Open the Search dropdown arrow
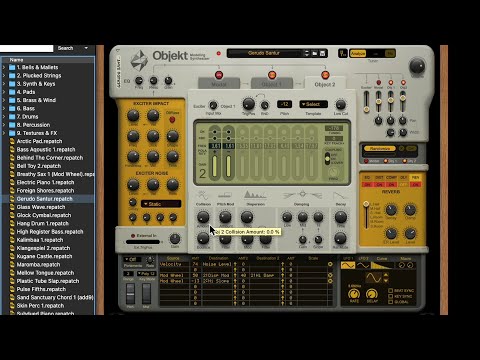This screenshot has height=360, width=480. tap(86, 48)
